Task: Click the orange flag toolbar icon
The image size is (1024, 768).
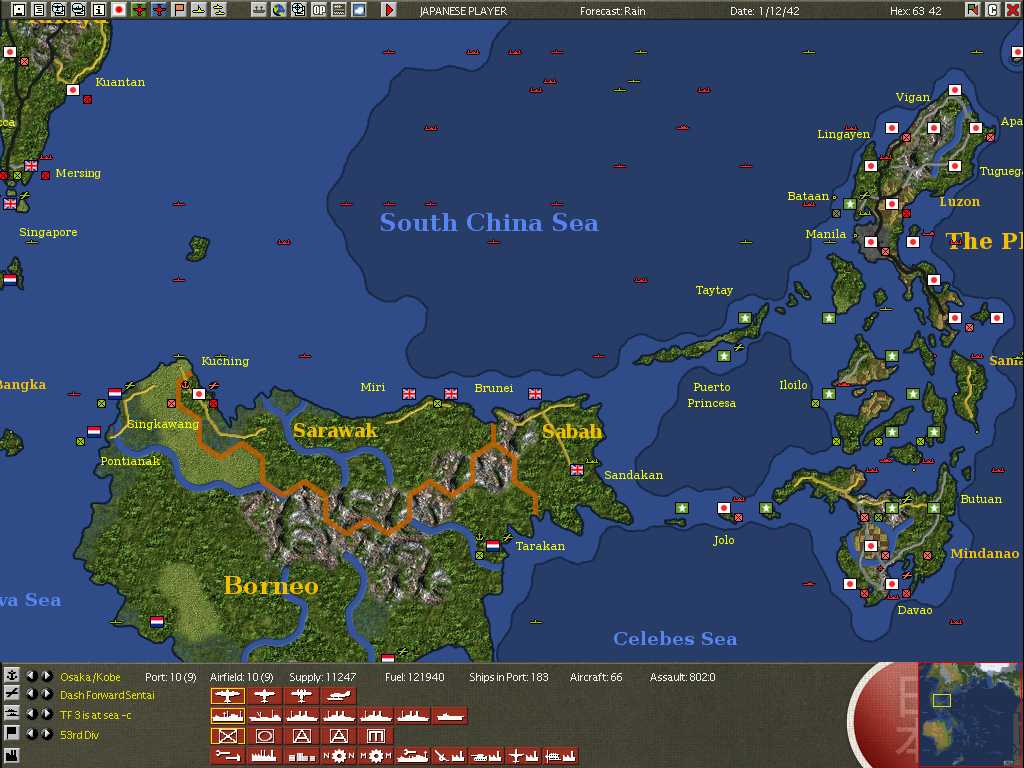Action: [x=179, y=10]
